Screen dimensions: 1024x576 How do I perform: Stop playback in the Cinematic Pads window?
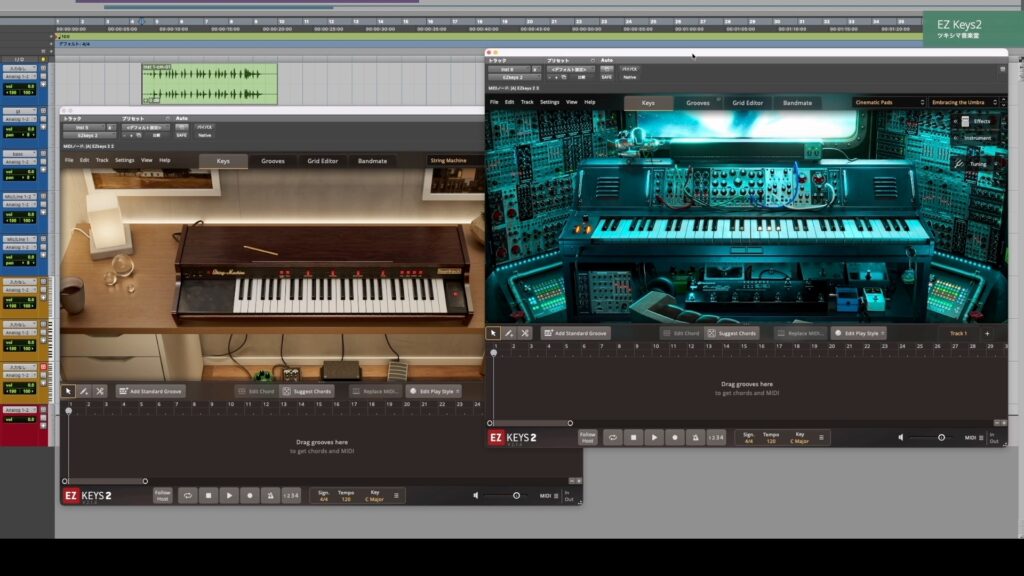[633, 437]
